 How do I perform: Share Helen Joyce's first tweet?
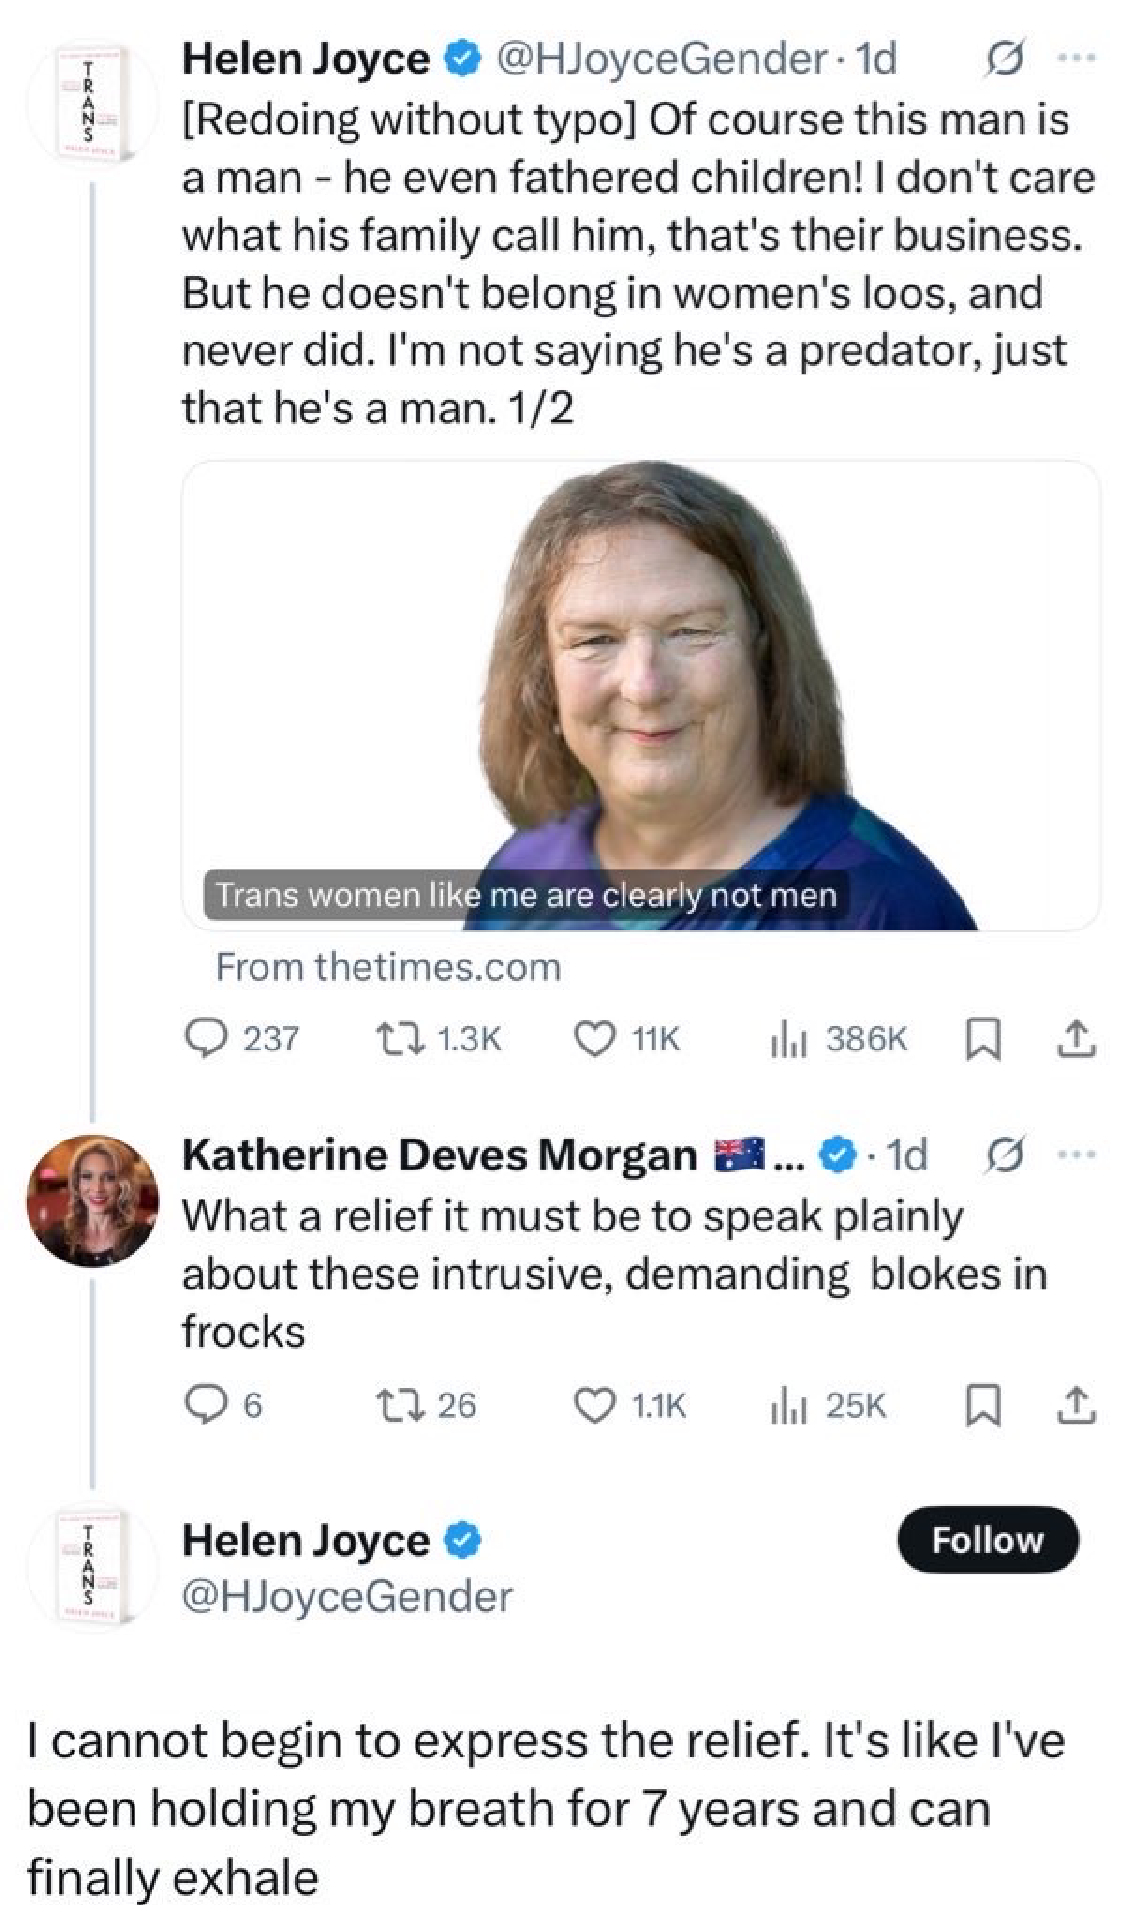point(1076,1038)
